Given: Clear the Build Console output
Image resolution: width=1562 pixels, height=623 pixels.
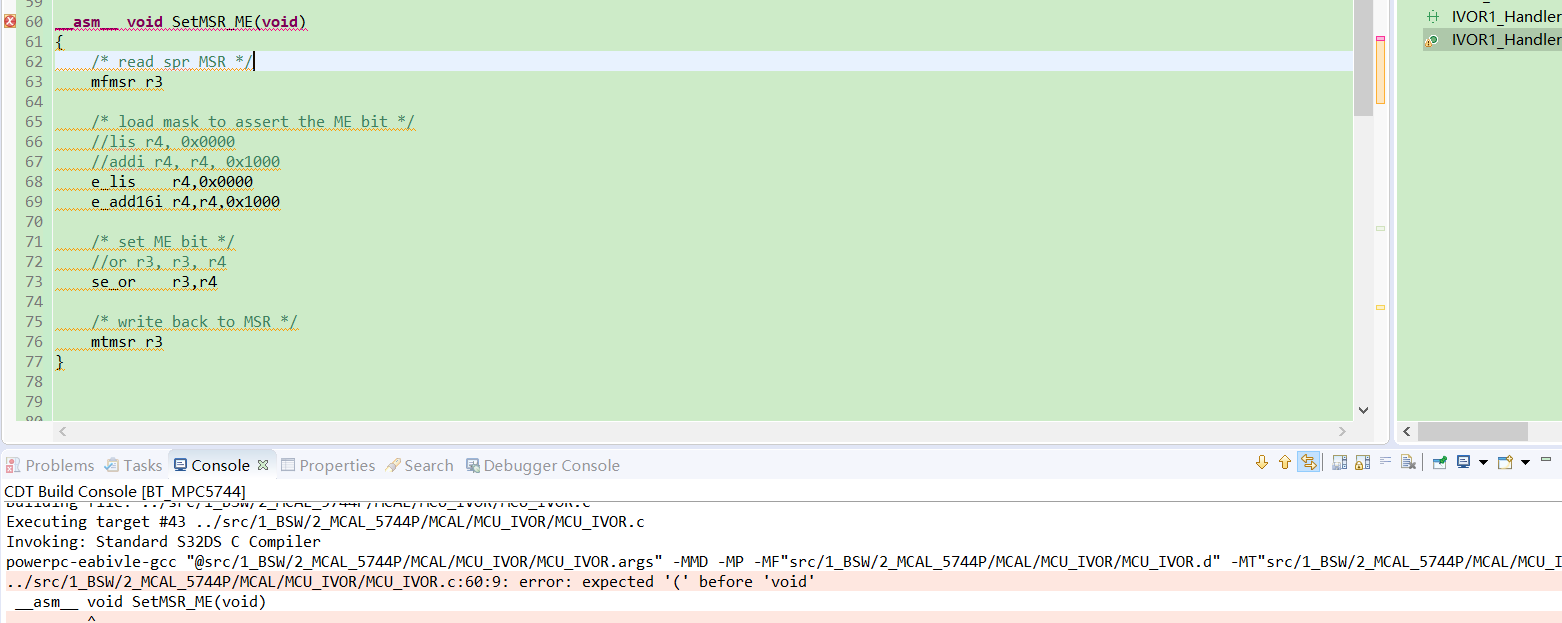Looking at the screenshot, I should (x=1408, y=462).
